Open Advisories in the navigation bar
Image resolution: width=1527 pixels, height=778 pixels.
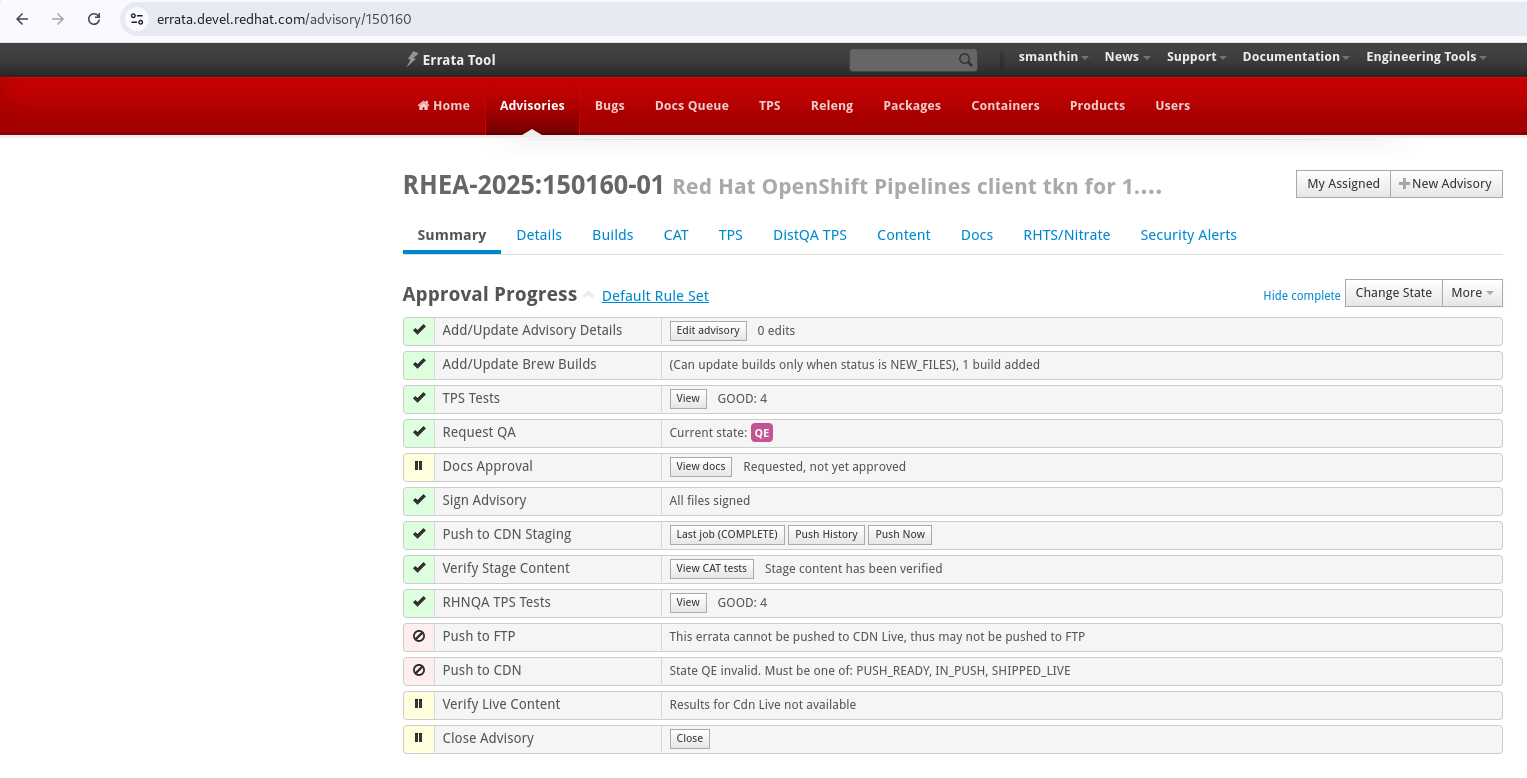(x=532, y=105)
